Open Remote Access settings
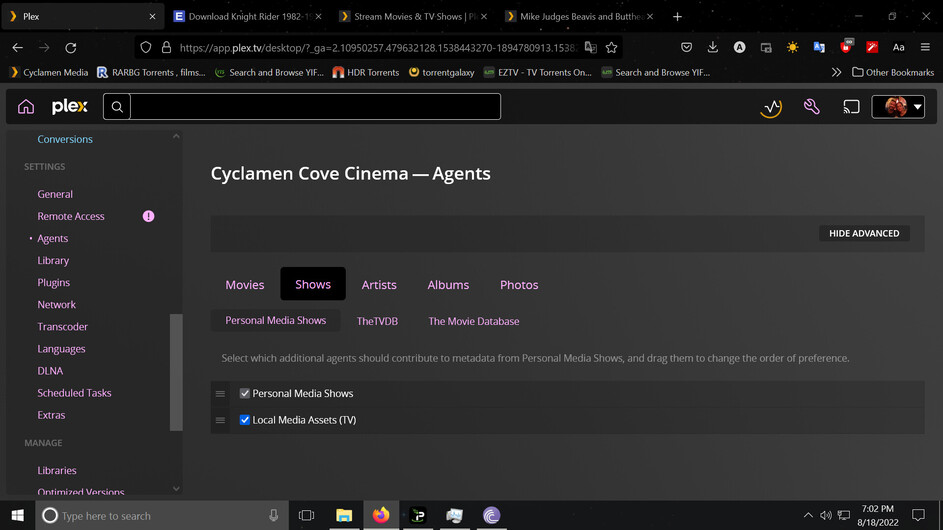 click(x=71, y=216)
